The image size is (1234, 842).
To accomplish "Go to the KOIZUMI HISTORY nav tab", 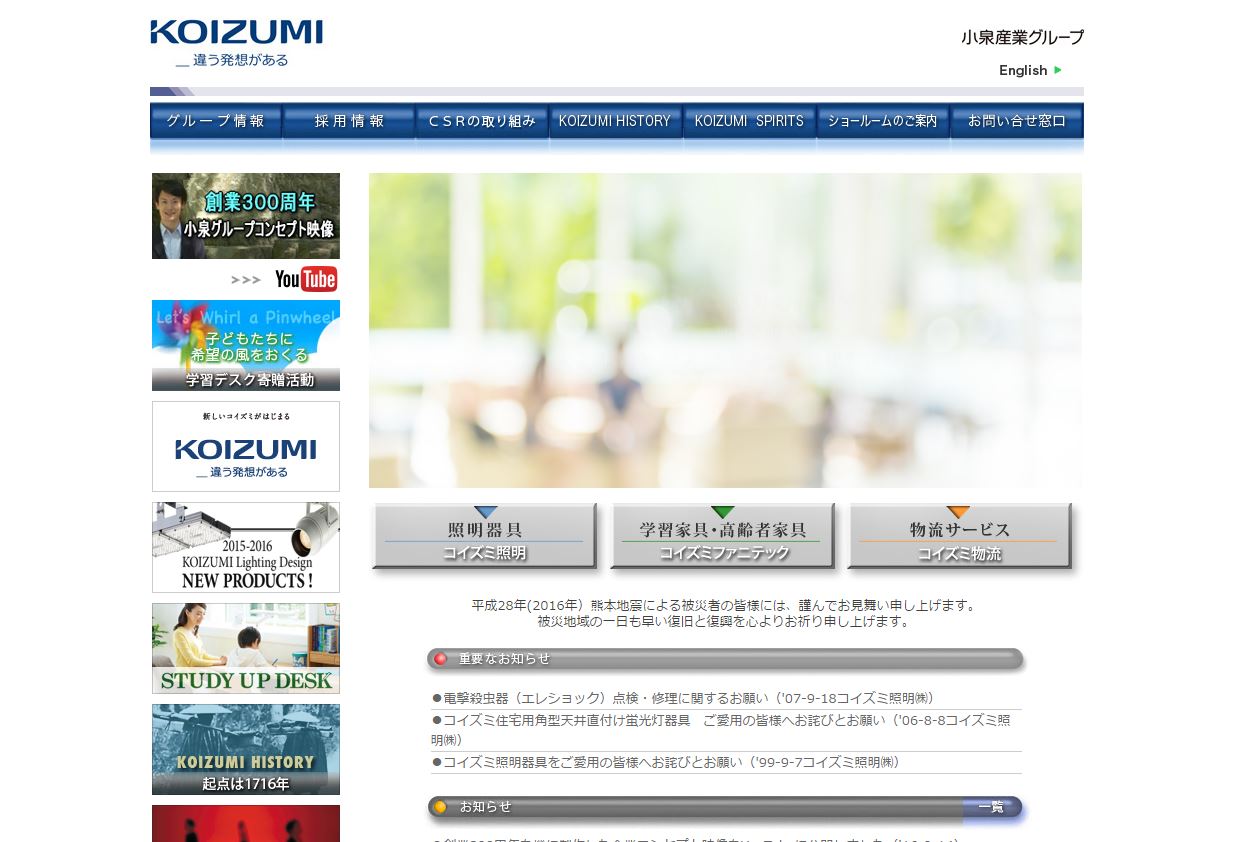I will [x=615, y=121].
